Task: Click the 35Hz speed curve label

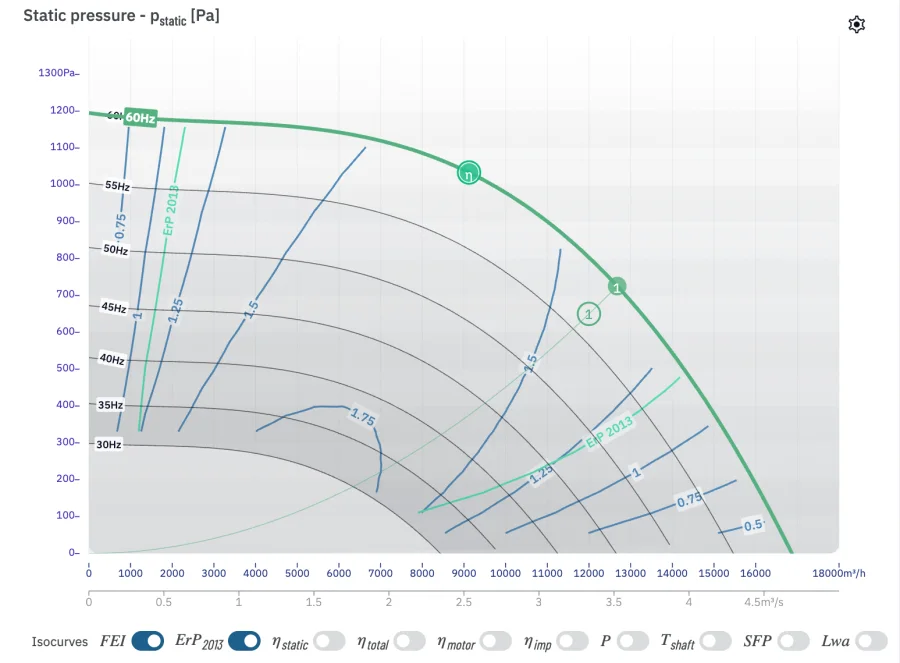Action: 110,405
